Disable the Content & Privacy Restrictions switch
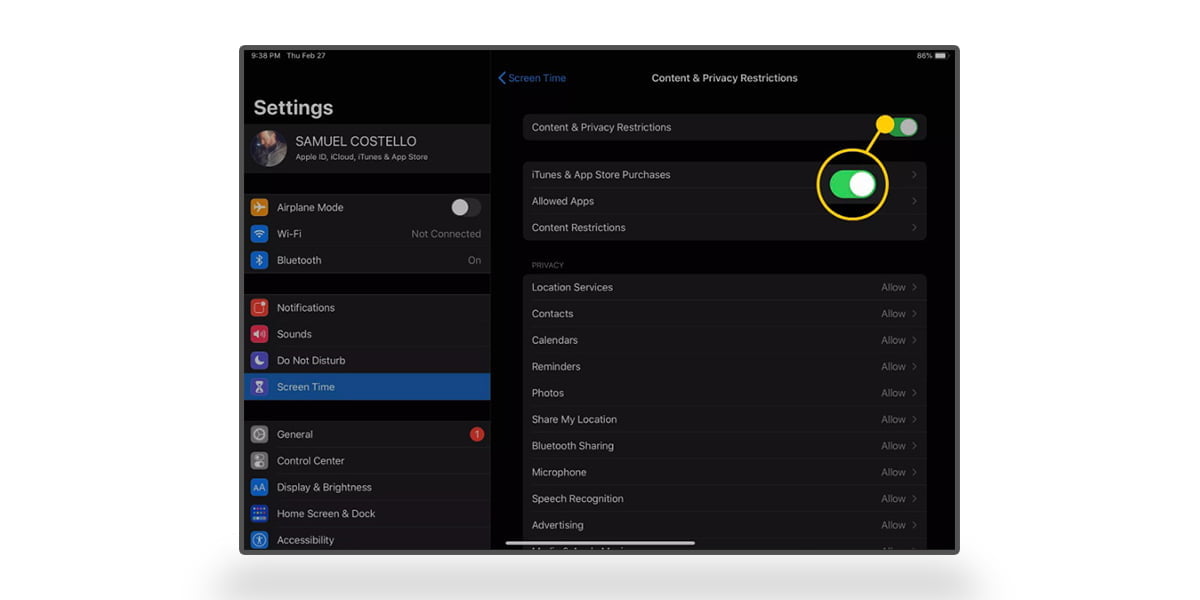 pos(903,127)
